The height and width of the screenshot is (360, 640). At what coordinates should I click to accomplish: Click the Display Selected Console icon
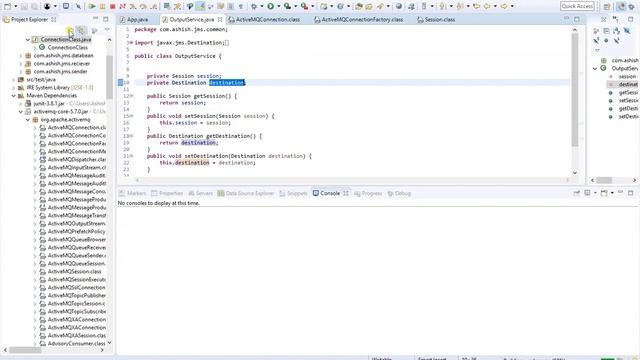click(x=587, y=193)
